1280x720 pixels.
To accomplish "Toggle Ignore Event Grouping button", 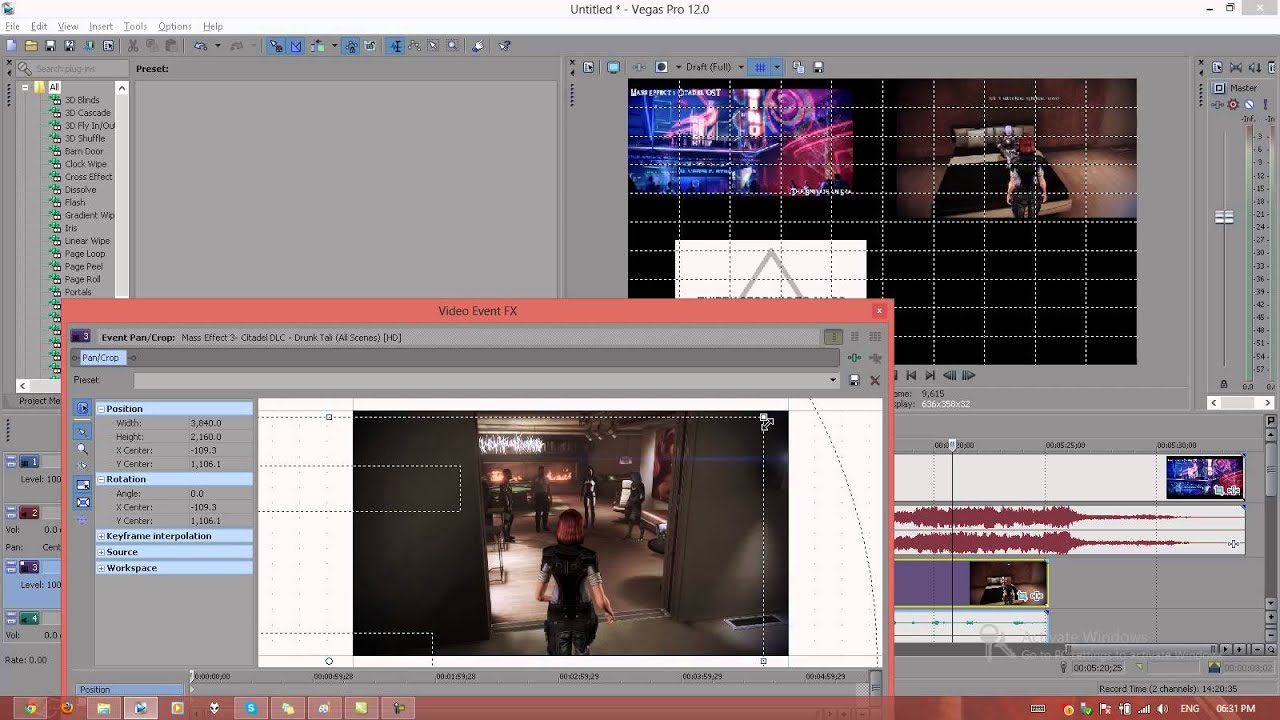I will point(370,46).
